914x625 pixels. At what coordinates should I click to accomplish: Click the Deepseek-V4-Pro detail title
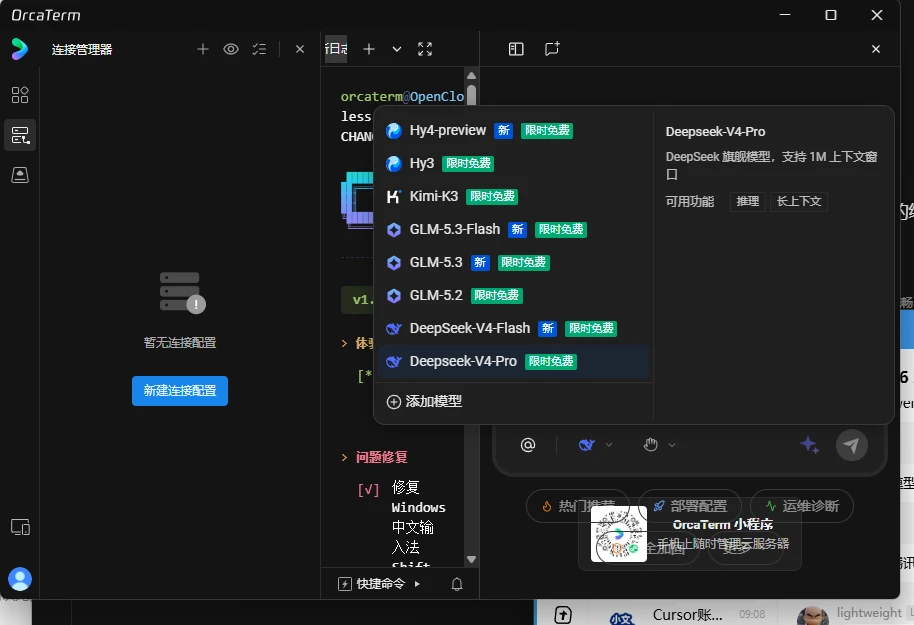(715, 132)
